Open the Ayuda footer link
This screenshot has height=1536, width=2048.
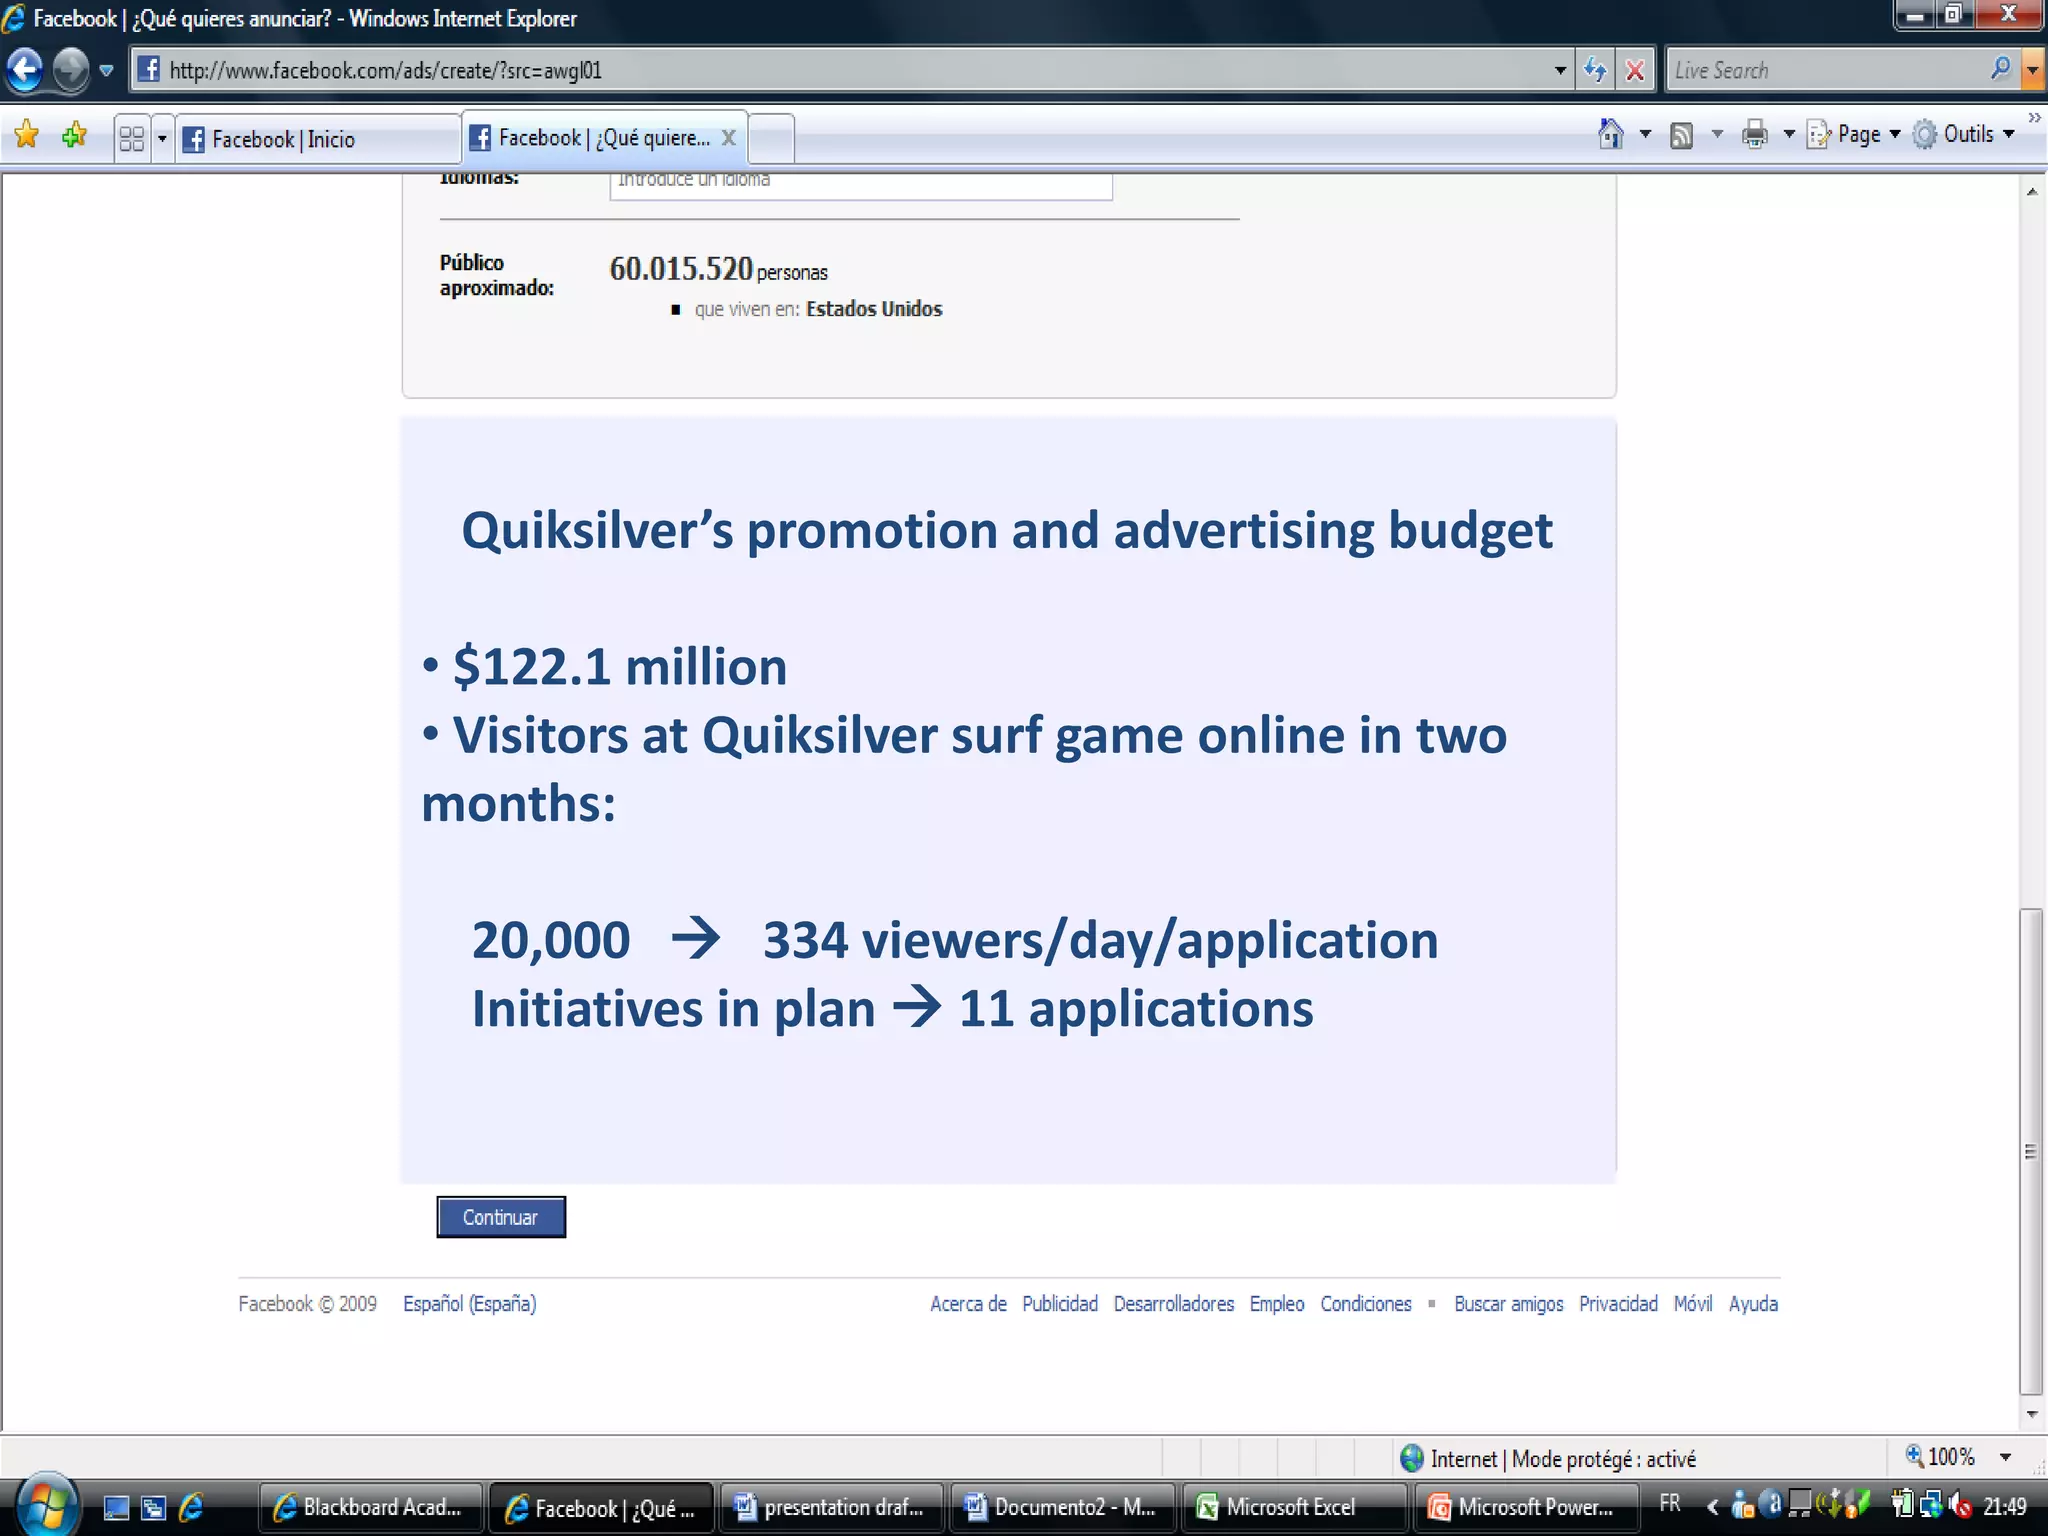pyautogui.click(x=1754, y=1304)
